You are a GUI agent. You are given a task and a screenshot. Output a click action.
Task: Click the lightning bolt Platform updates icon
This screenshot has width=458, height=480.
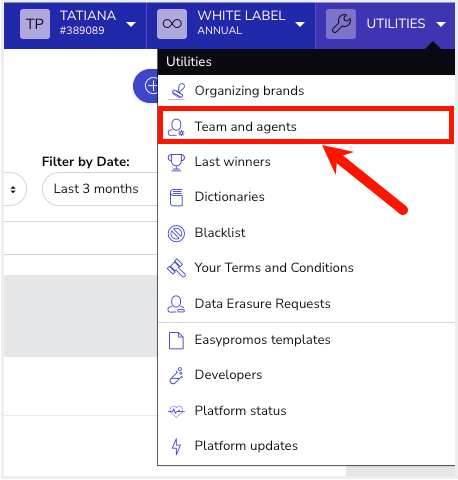click(176, 446)
